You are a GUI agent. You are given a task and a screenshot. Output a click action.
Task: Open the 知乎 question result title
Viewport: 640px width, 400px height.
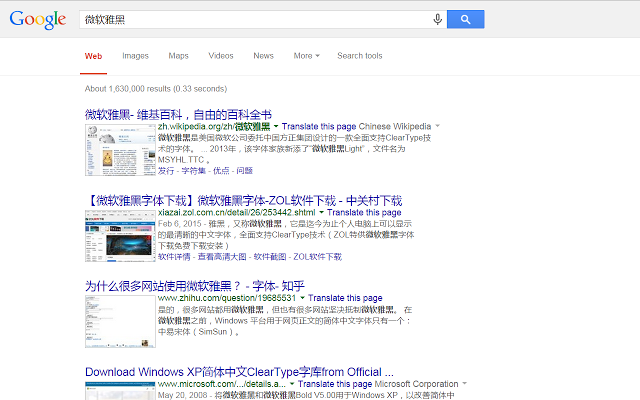coord(195,286)
